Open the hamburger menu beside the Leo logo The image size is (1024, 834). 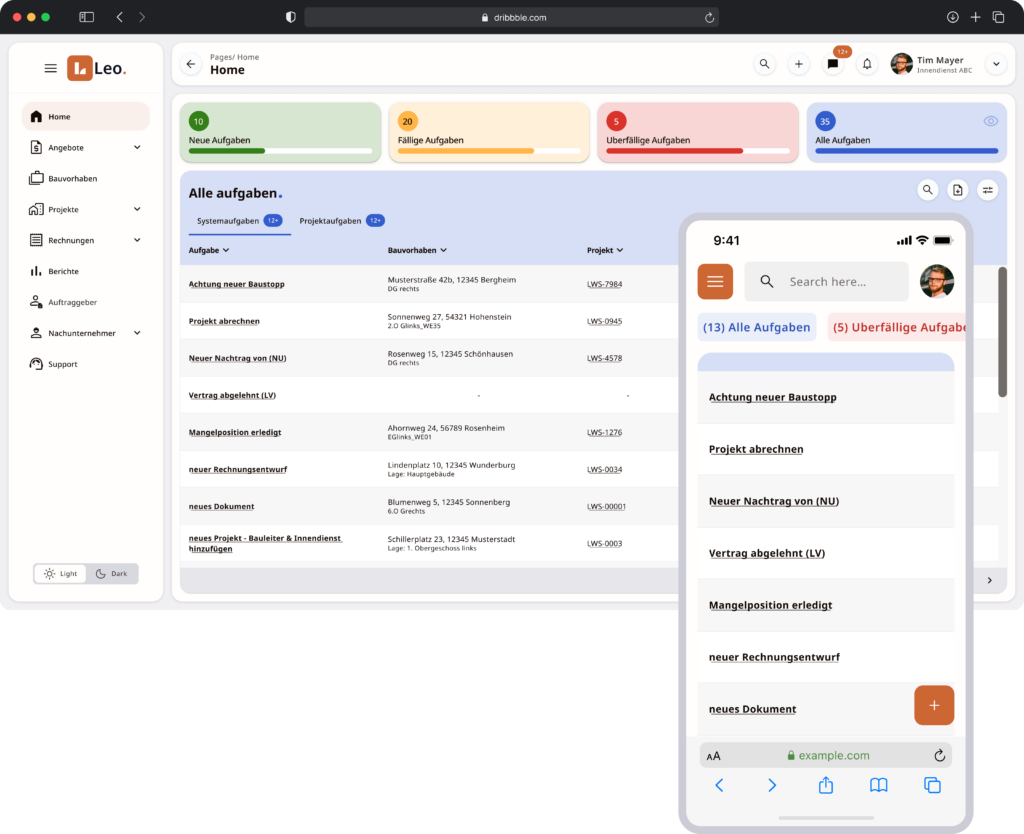click(x=50, y=68)
